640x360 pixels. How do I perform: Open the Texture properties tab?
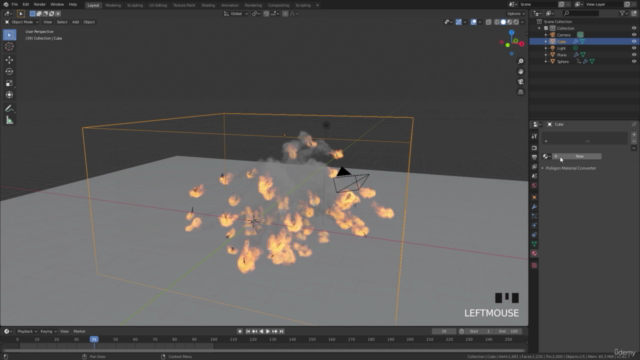(534, 265)
